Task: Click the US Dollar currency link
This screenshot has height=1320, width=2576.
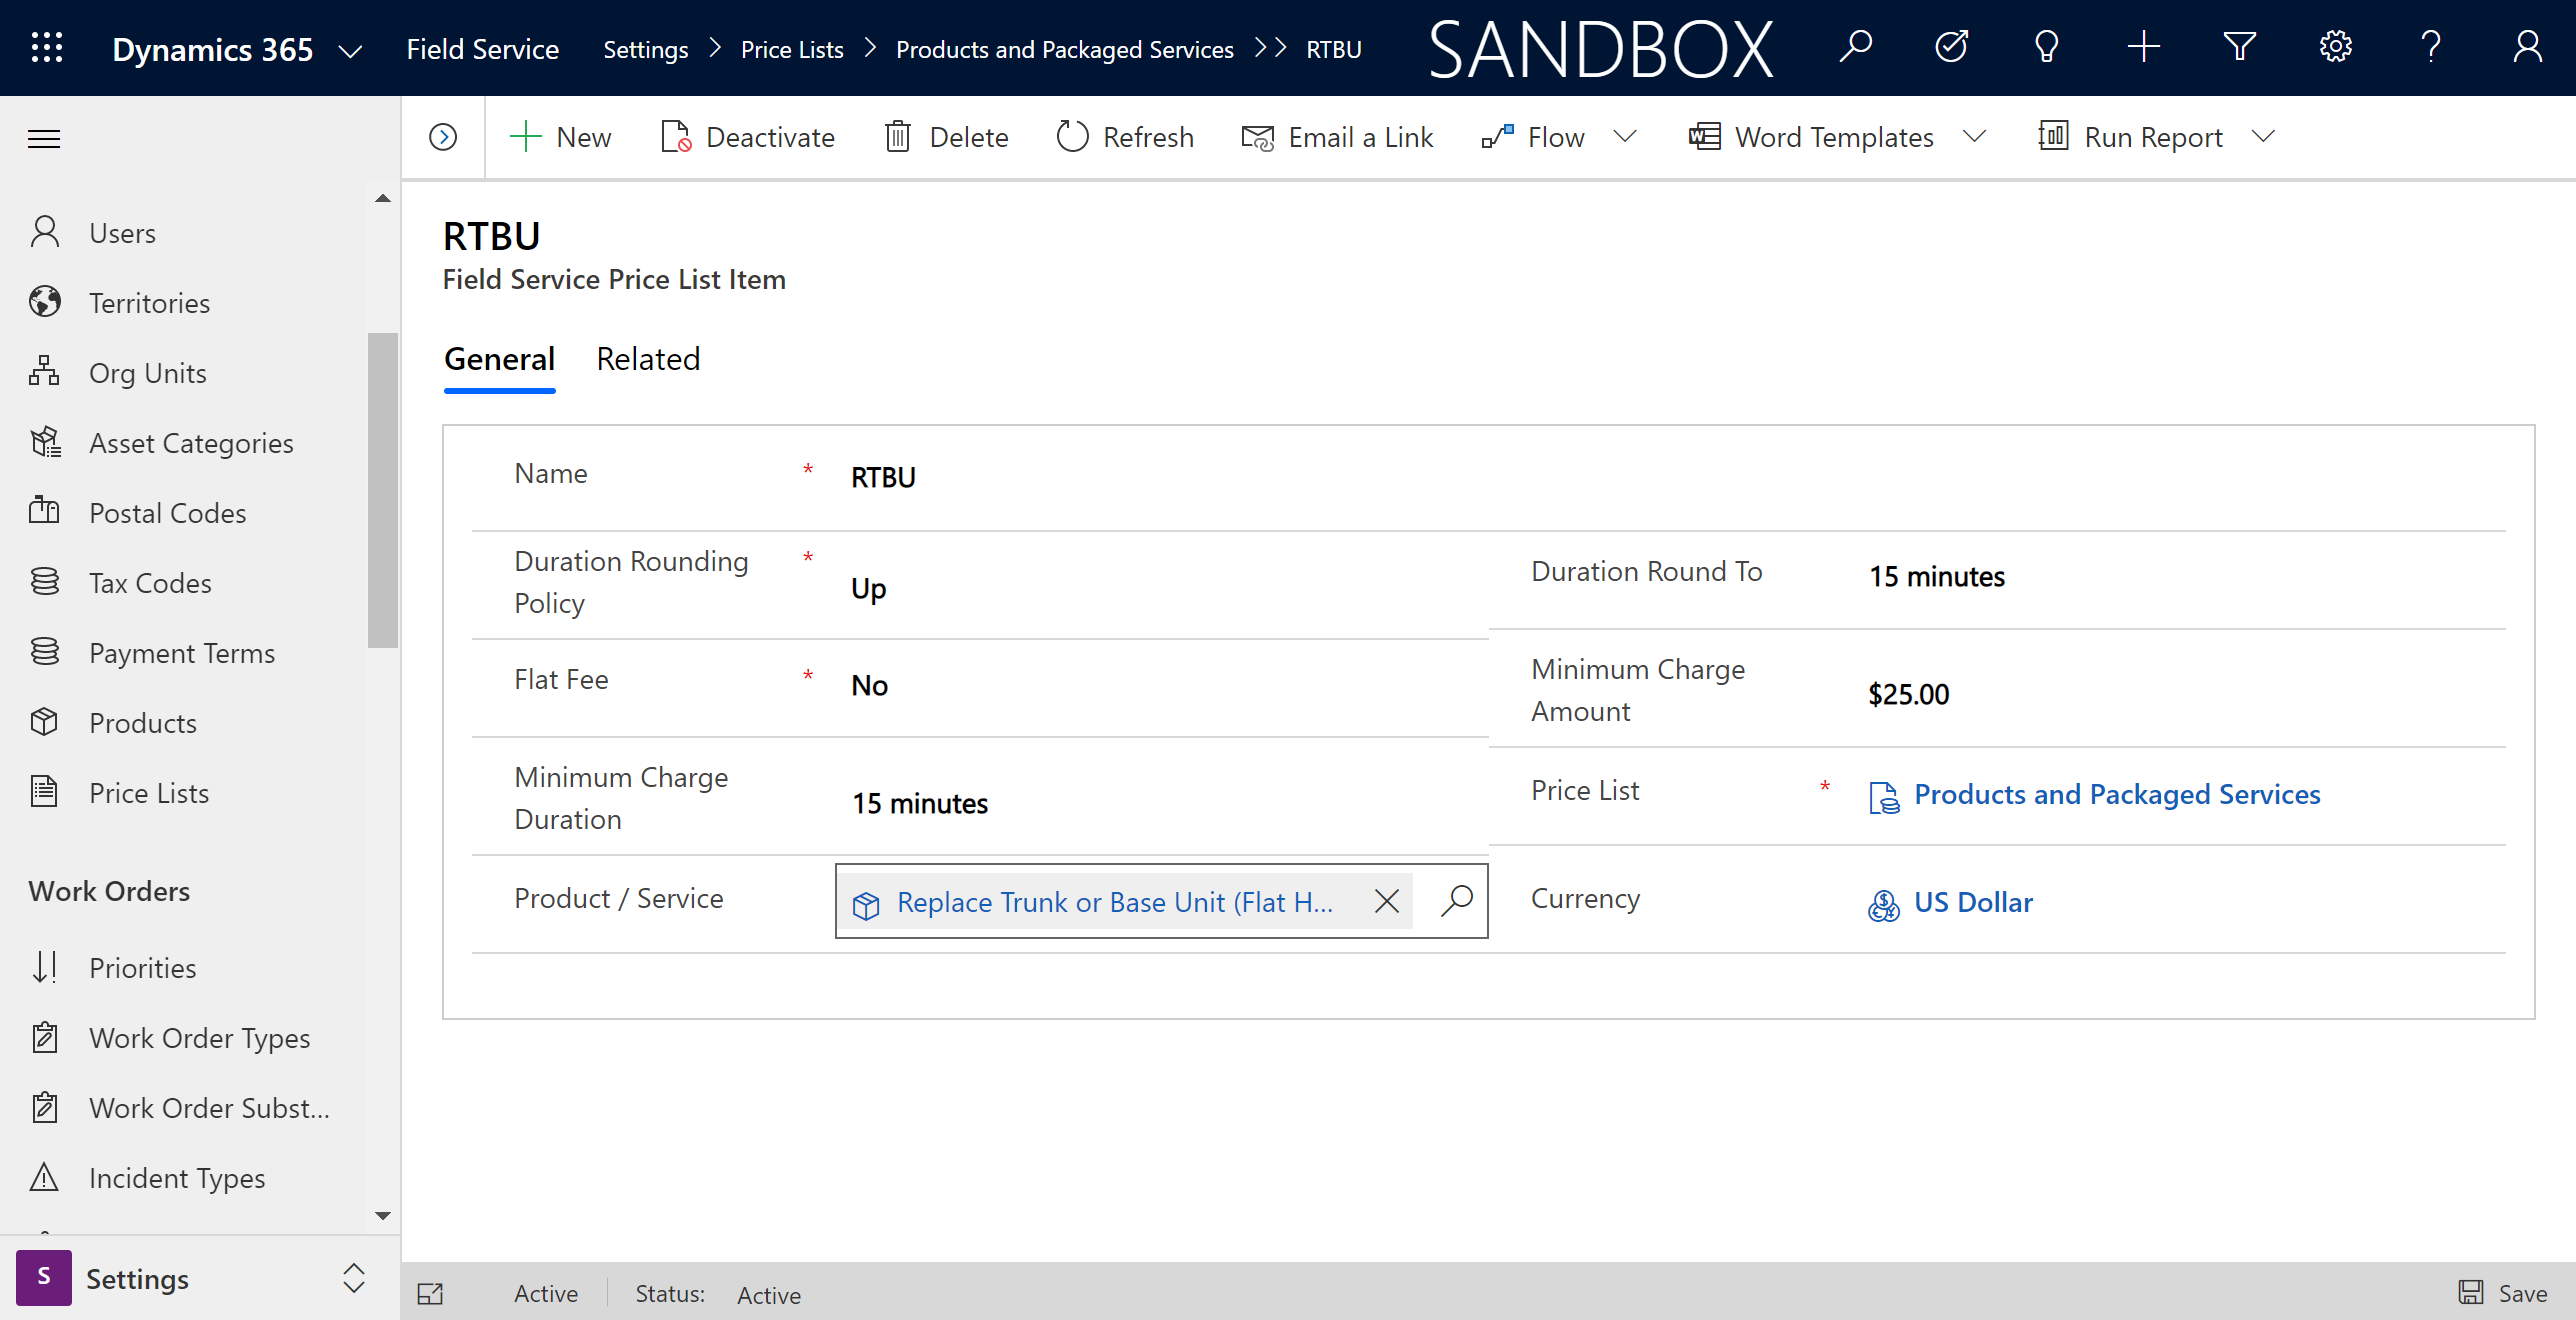Action: coord(1973,901)
